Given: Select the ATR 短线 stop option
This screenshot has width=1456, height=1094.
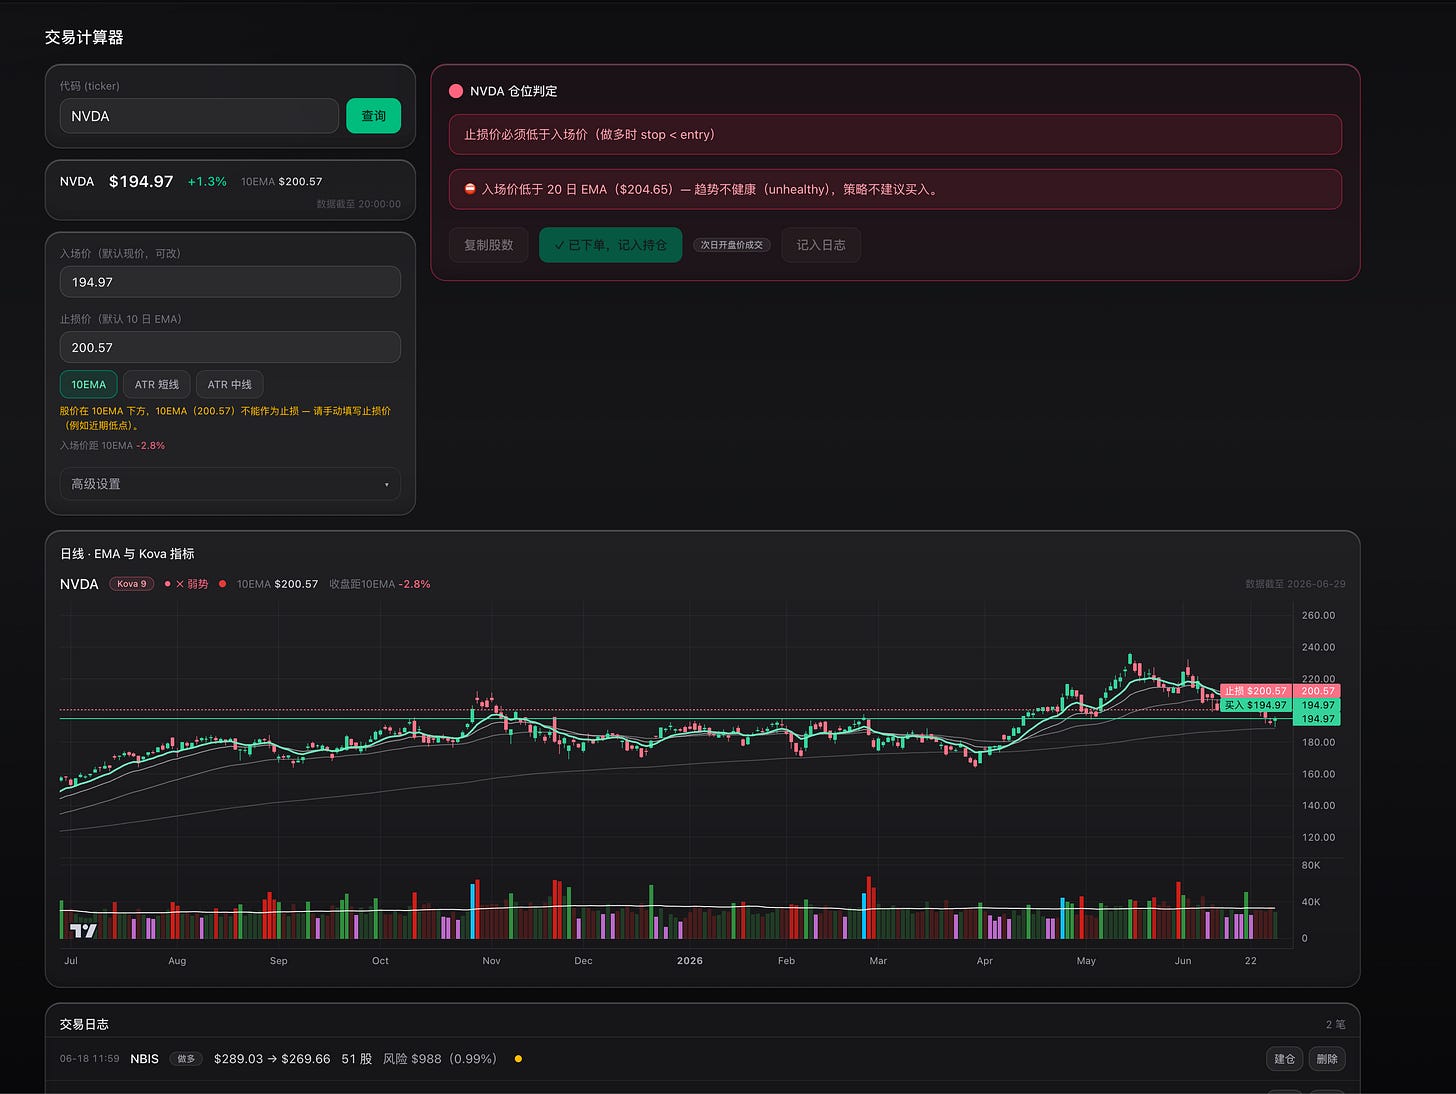Looking at the screenshot, I should [x=157, y=384].
